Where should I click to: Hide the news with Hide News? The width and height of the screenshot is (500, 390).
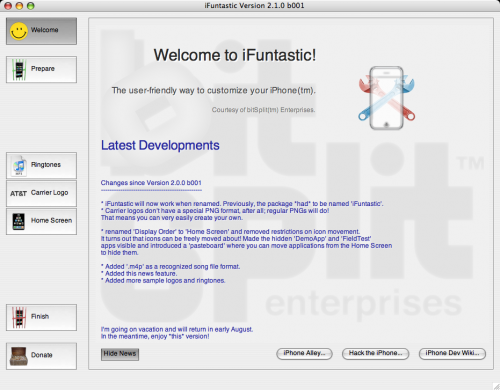tap(120, 354)
